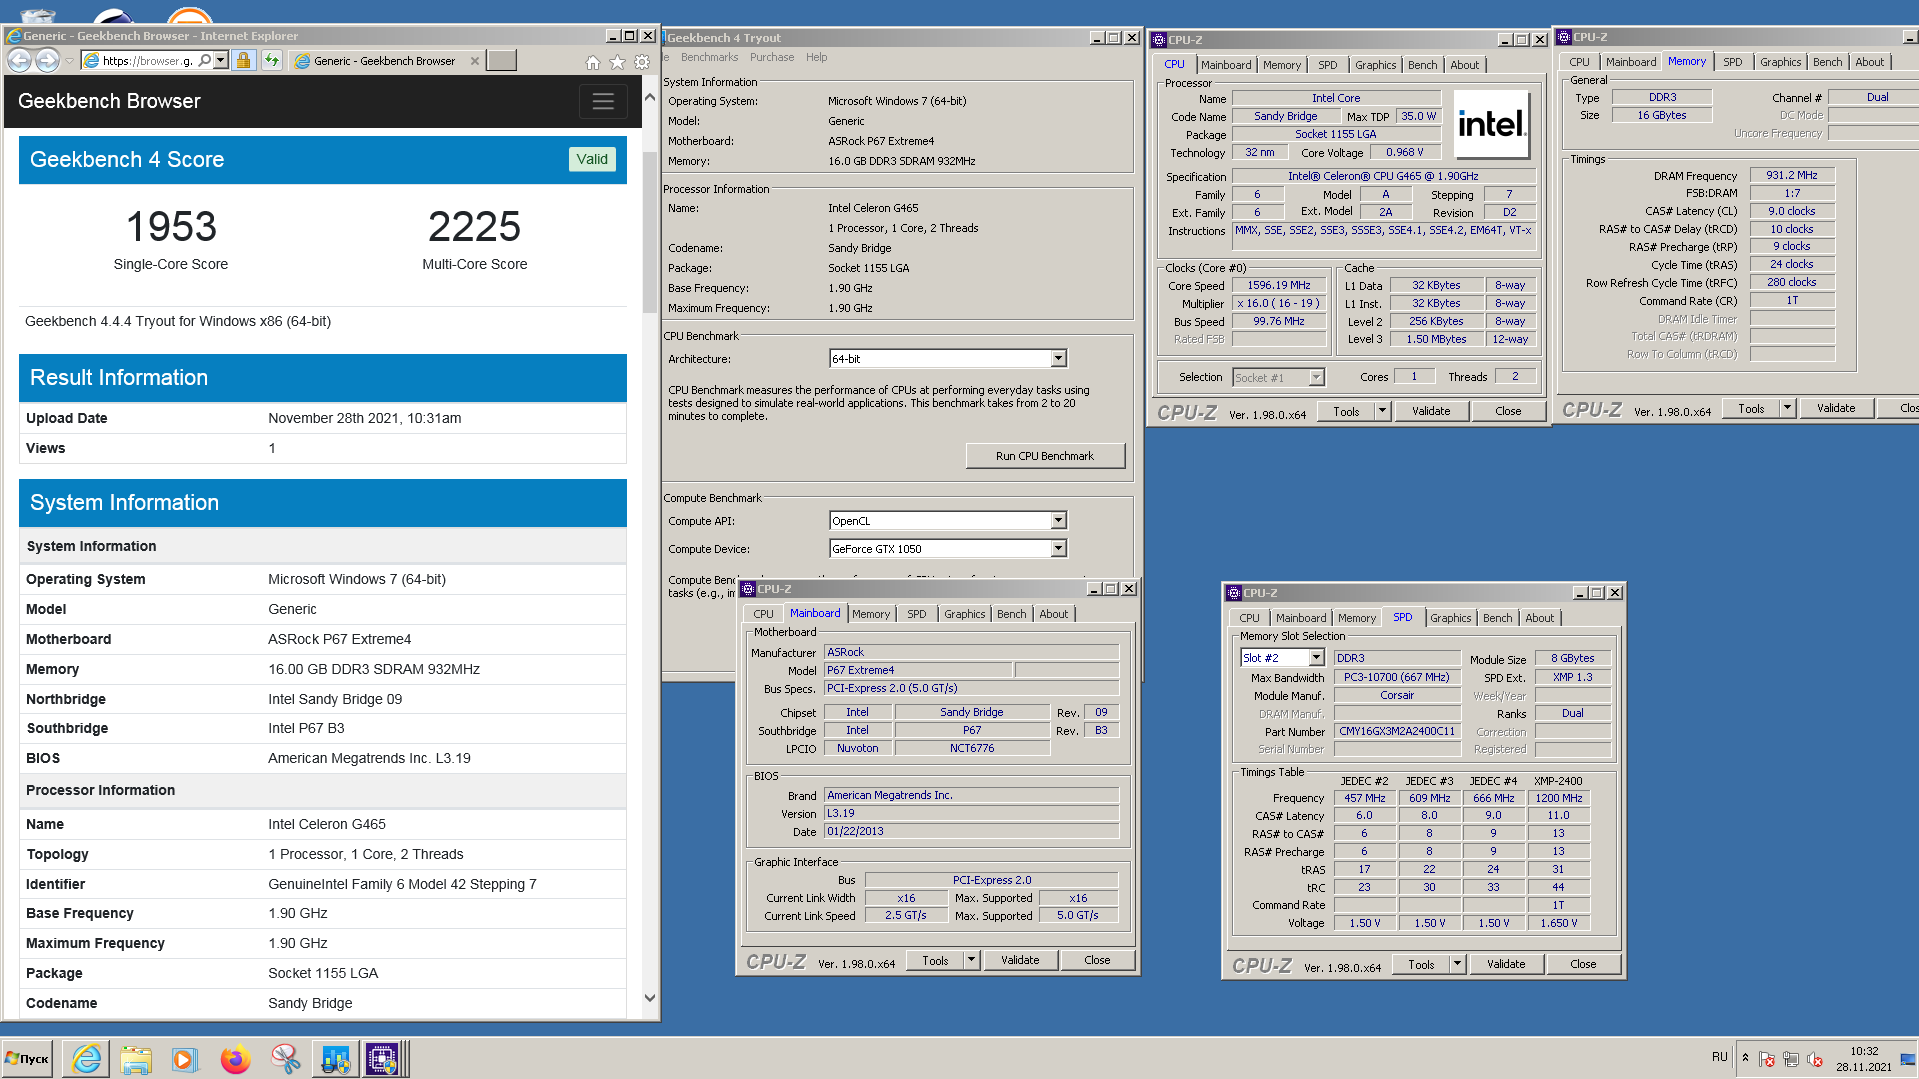Select Mainboard tab in CPU-Z CPU window
The height and width of the screenshot is (1079, 1919).
click(1226, 65)
